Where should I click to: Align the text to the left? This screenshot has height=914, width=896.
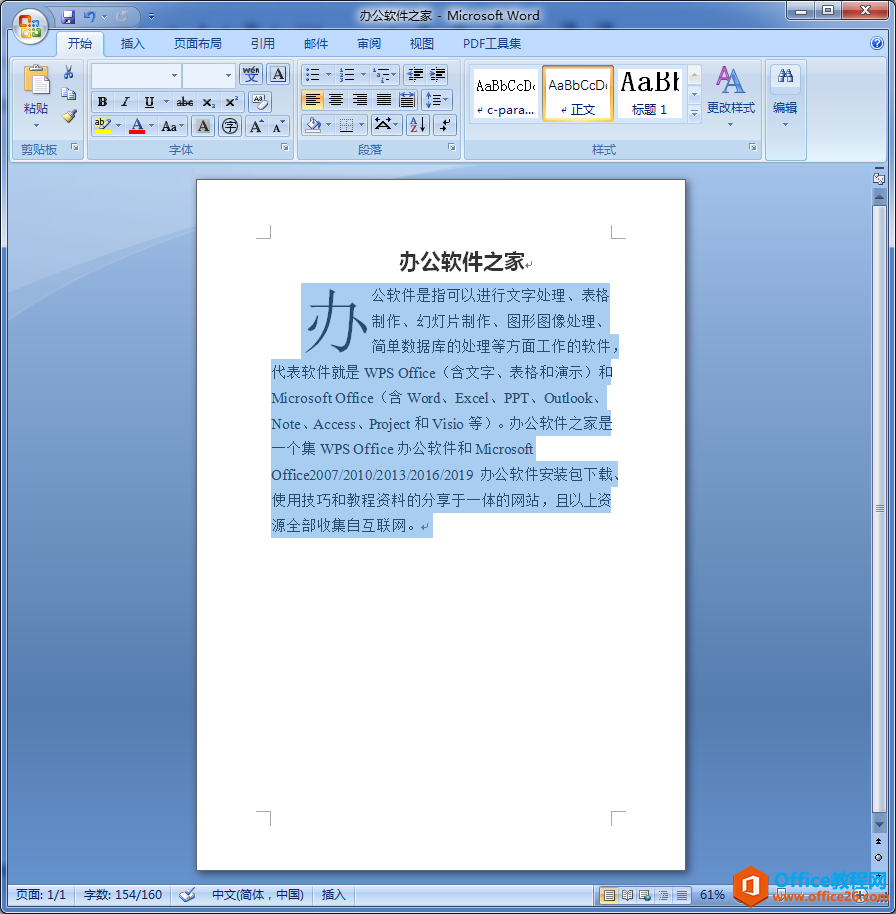point(312,100)
